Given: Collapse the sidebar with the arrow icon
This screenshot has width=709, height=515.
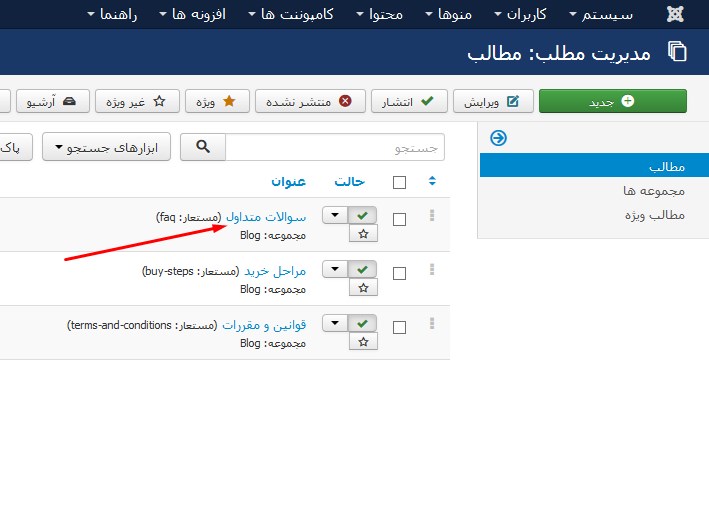Looking at the screenshot, I should click(498, 138).
